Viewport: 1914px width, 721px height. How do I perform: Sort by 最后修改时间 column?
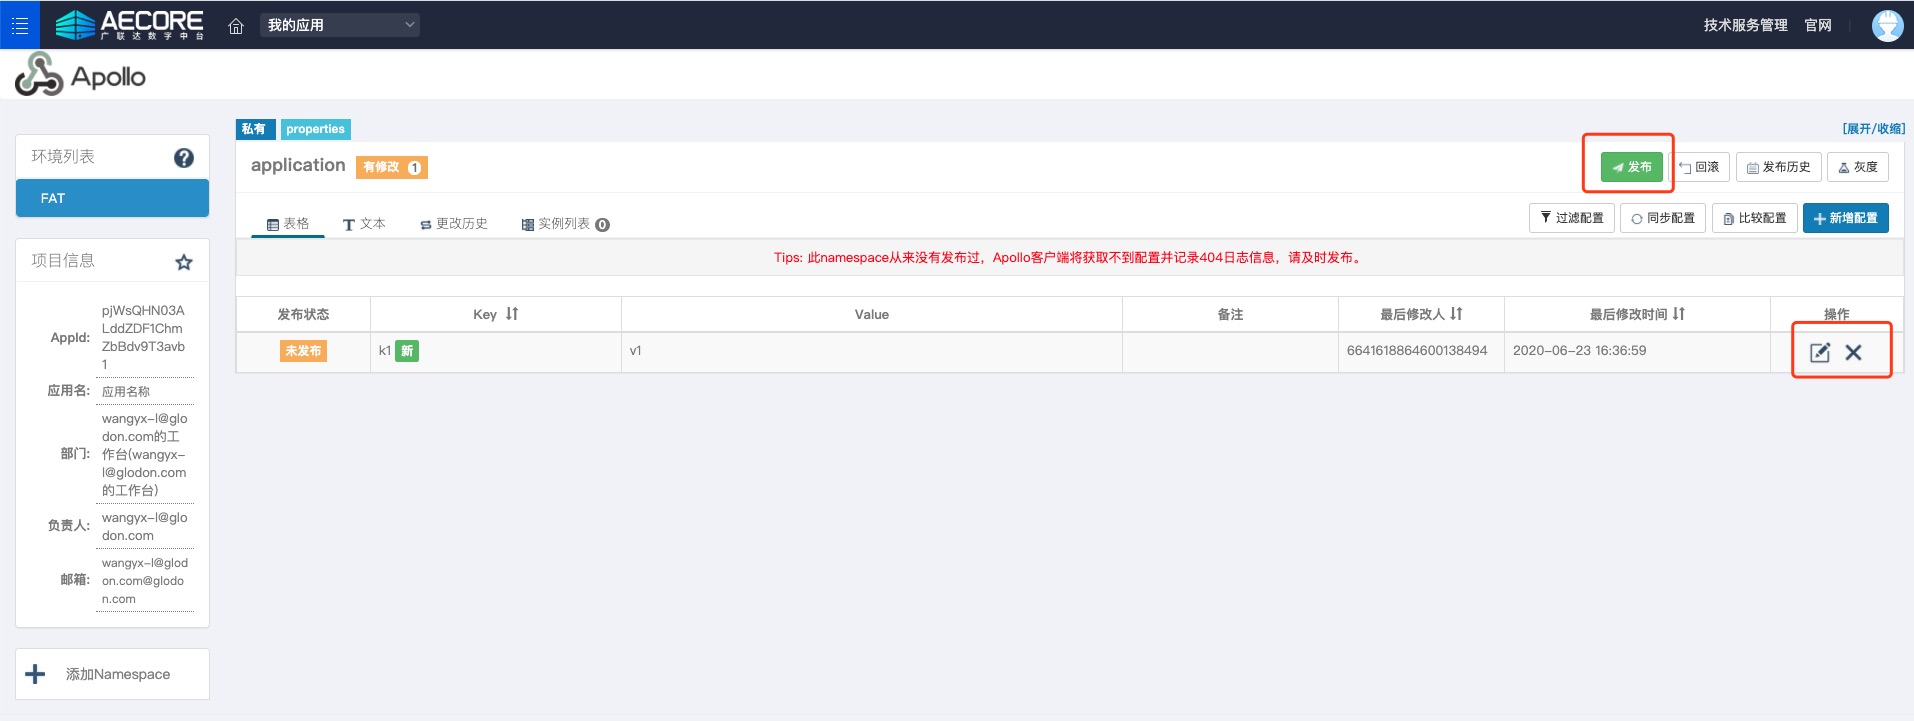pyautogui.click(x=1678, y=314)
